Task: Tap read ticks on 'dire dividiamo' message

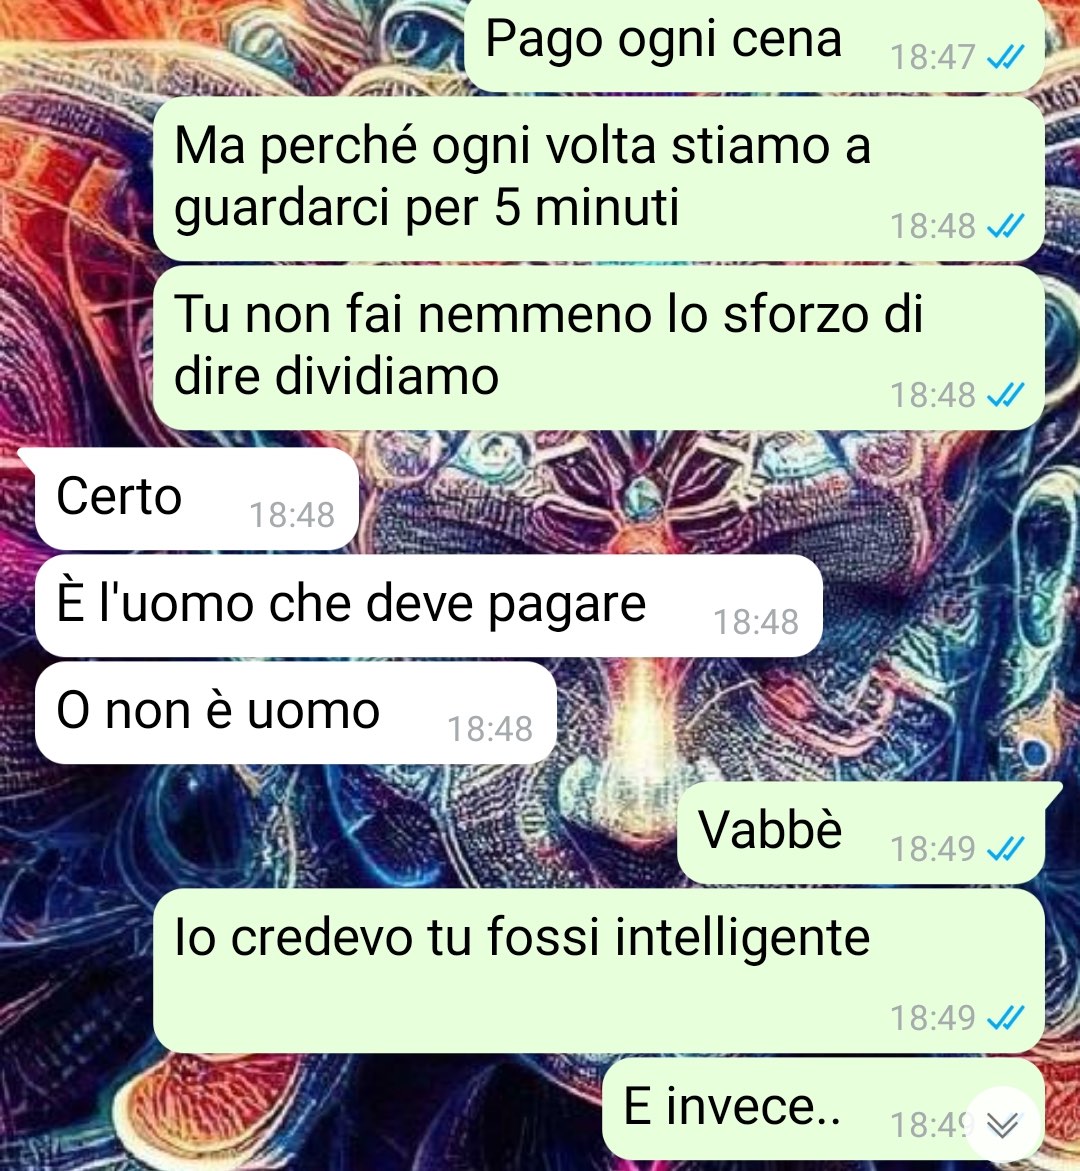Action: [x=1005, y=394]
